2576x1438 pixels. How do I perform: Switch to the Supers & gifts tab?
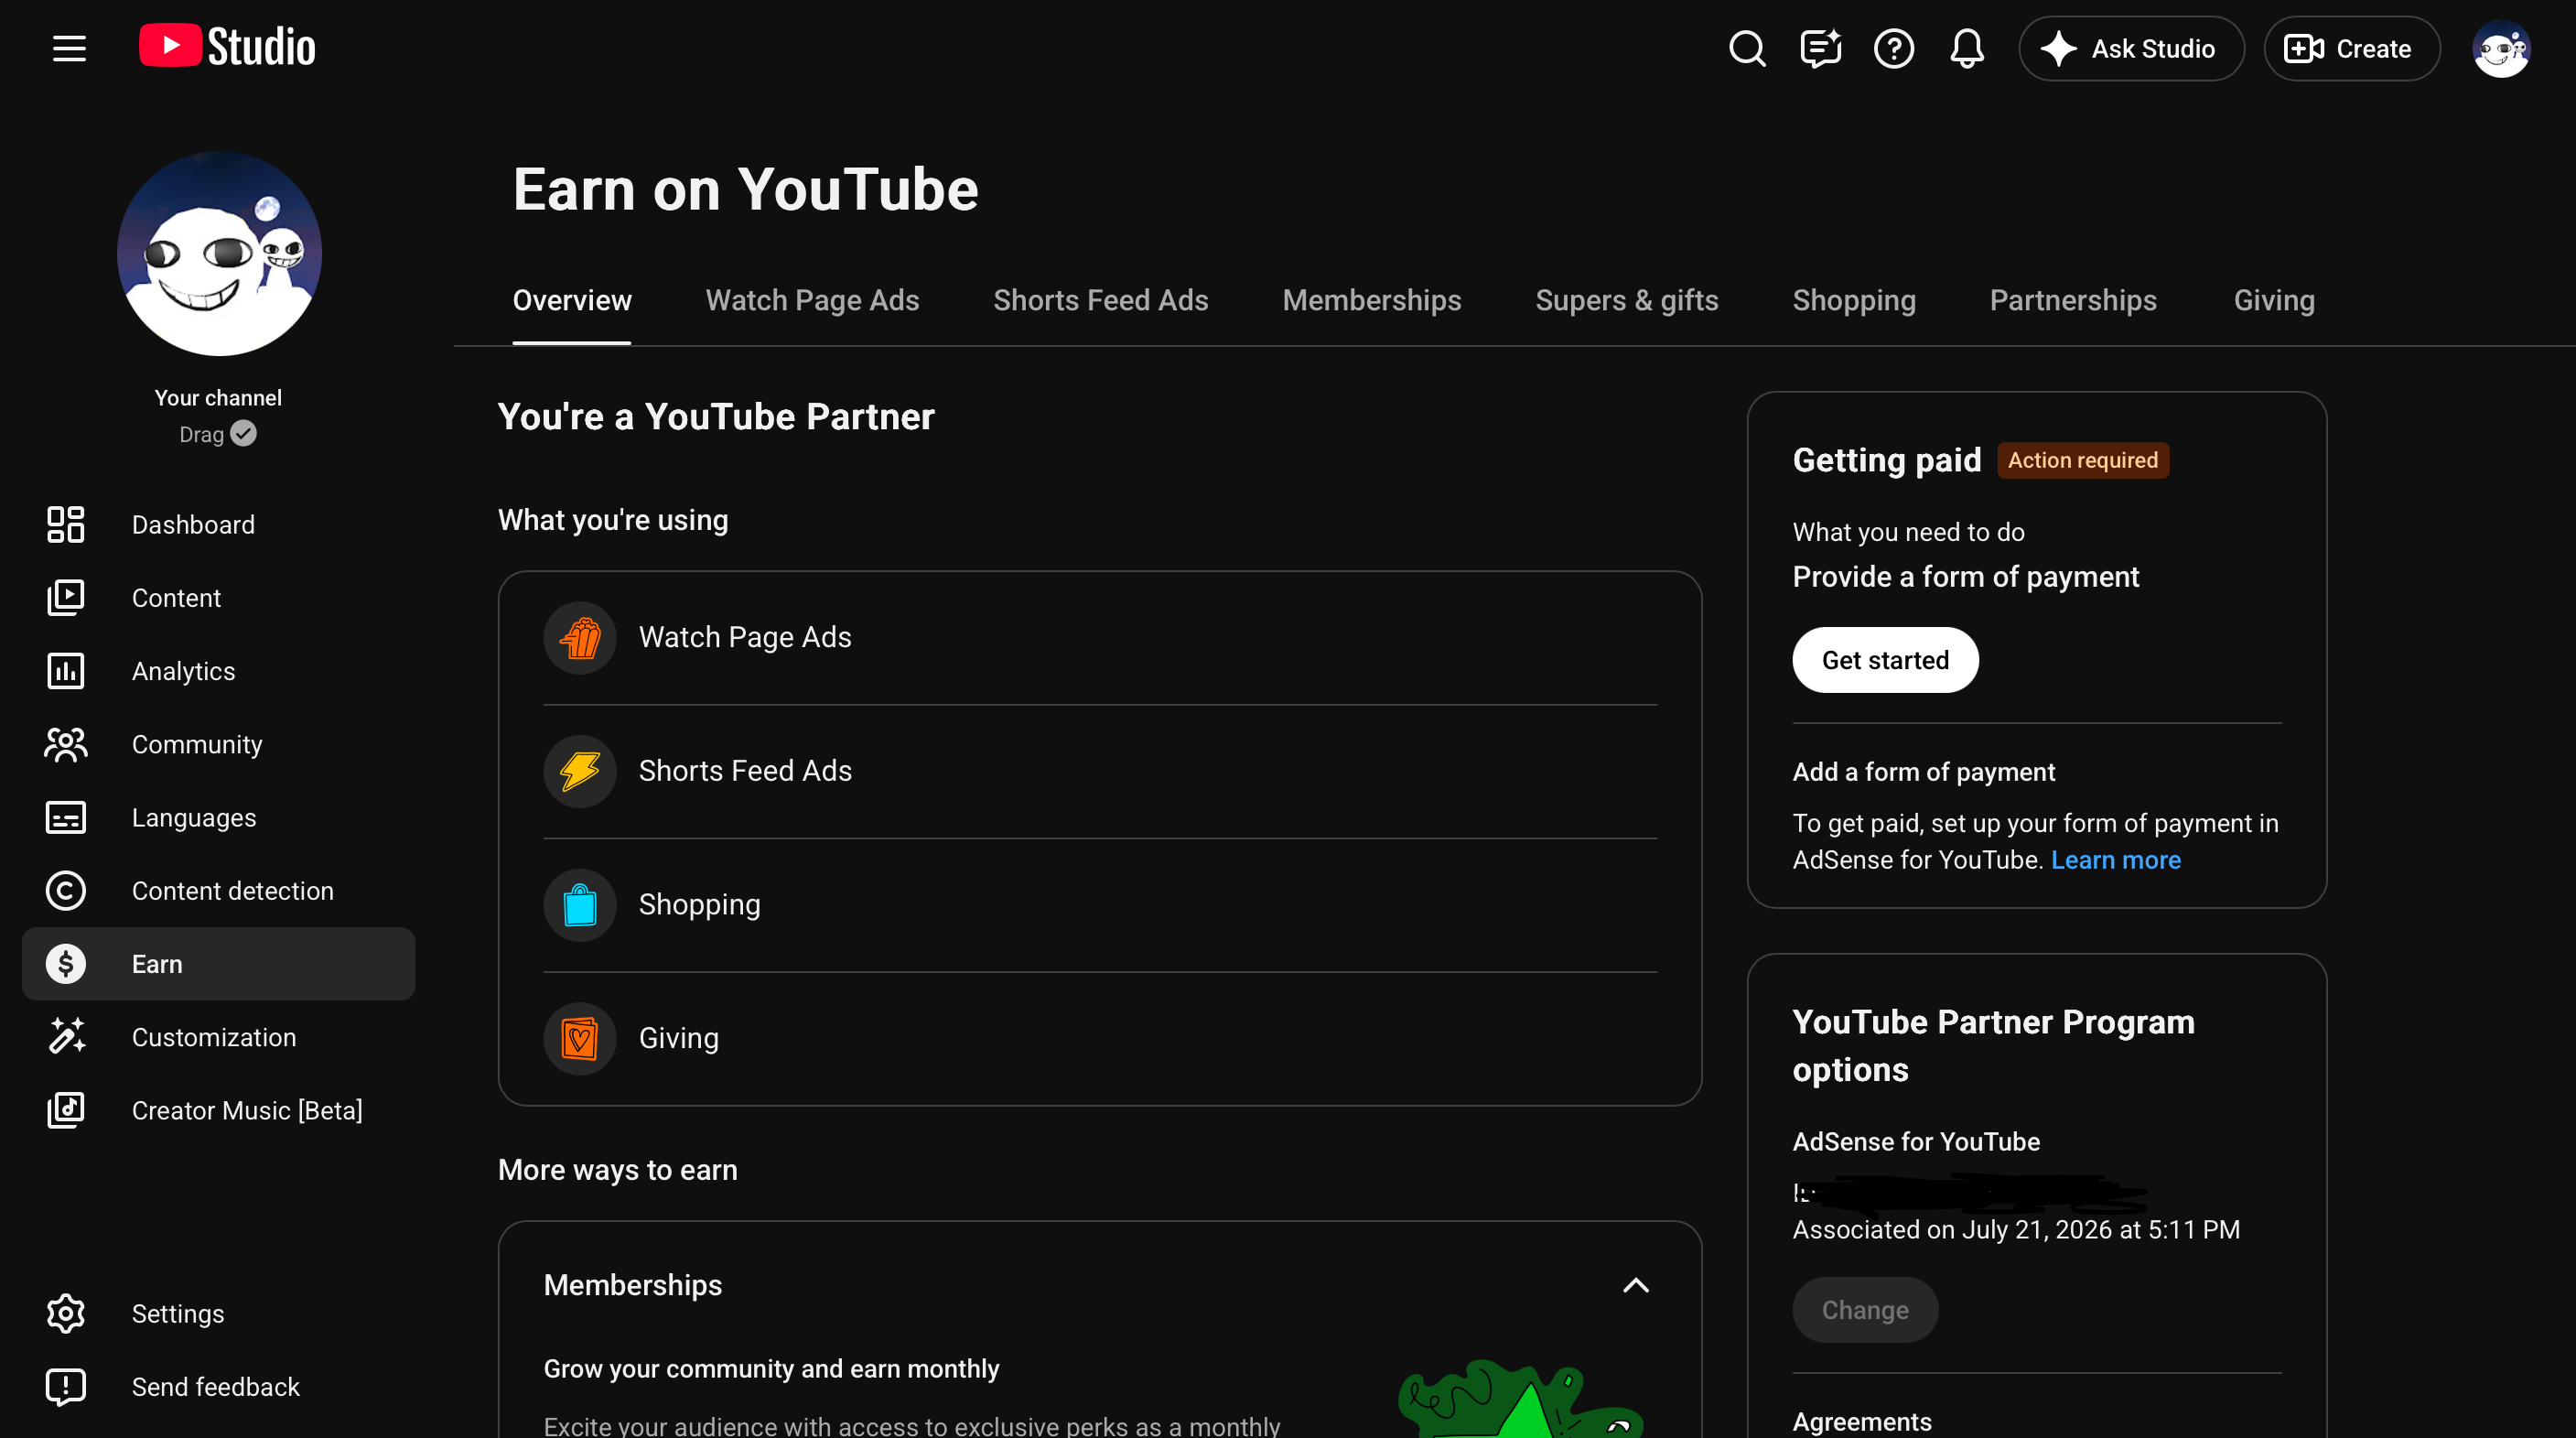tap(1626, 301)
